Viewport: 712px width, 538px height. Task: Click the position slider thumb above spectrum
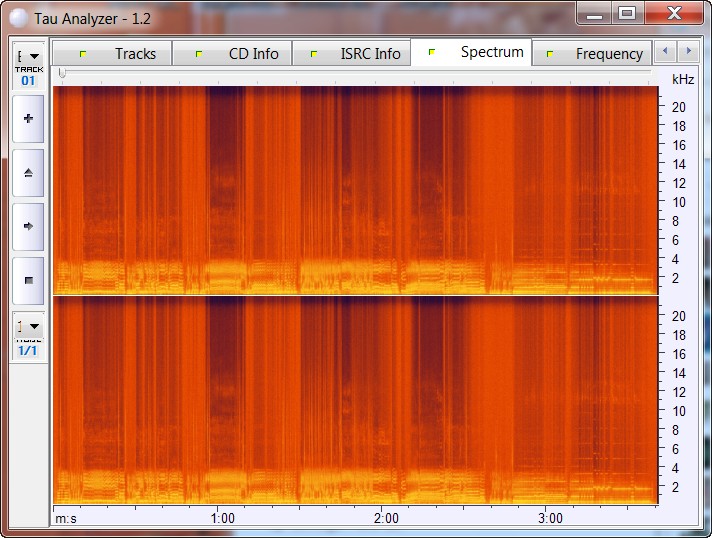[62, 73]
